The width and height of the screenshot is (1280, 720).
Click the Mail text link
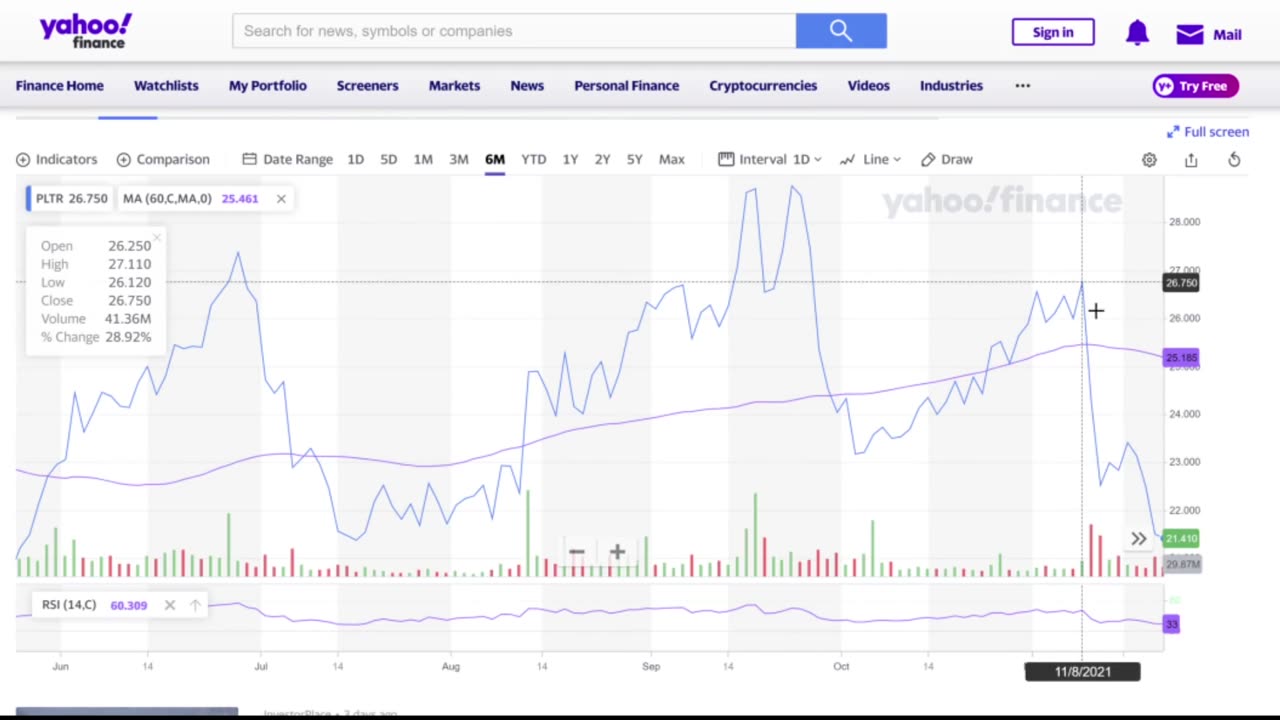[x=1227, y=34]
